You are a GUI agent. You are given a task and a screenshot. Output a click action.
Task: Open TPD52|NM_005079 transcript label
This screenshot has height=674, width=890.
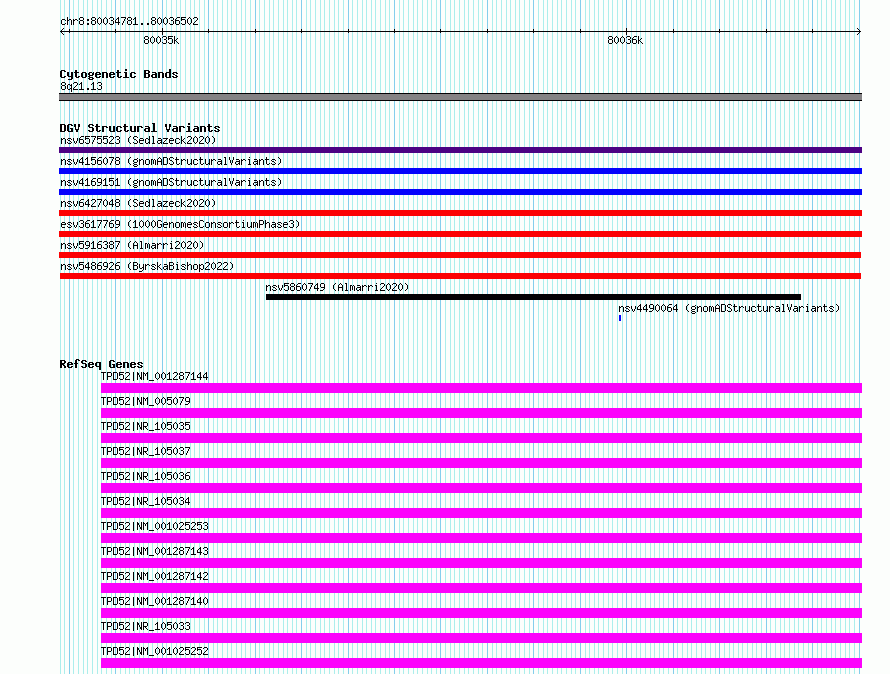[x=146, y=401]
